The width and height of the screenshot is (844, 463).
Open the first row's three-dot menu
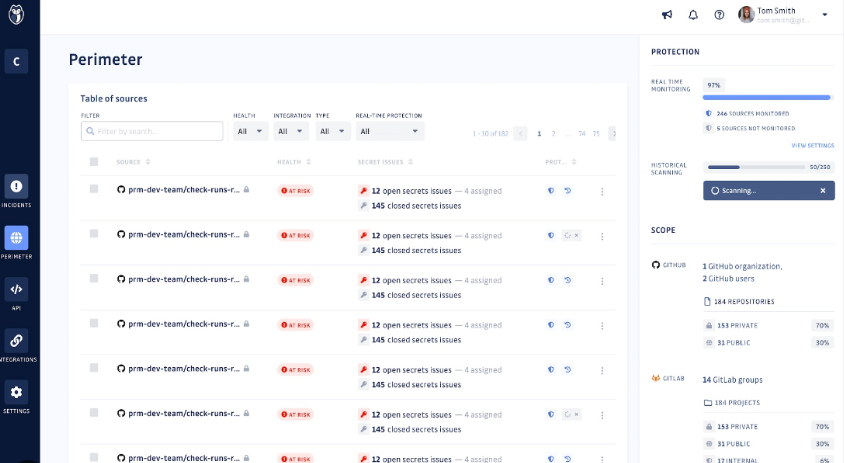pos(602,192)
